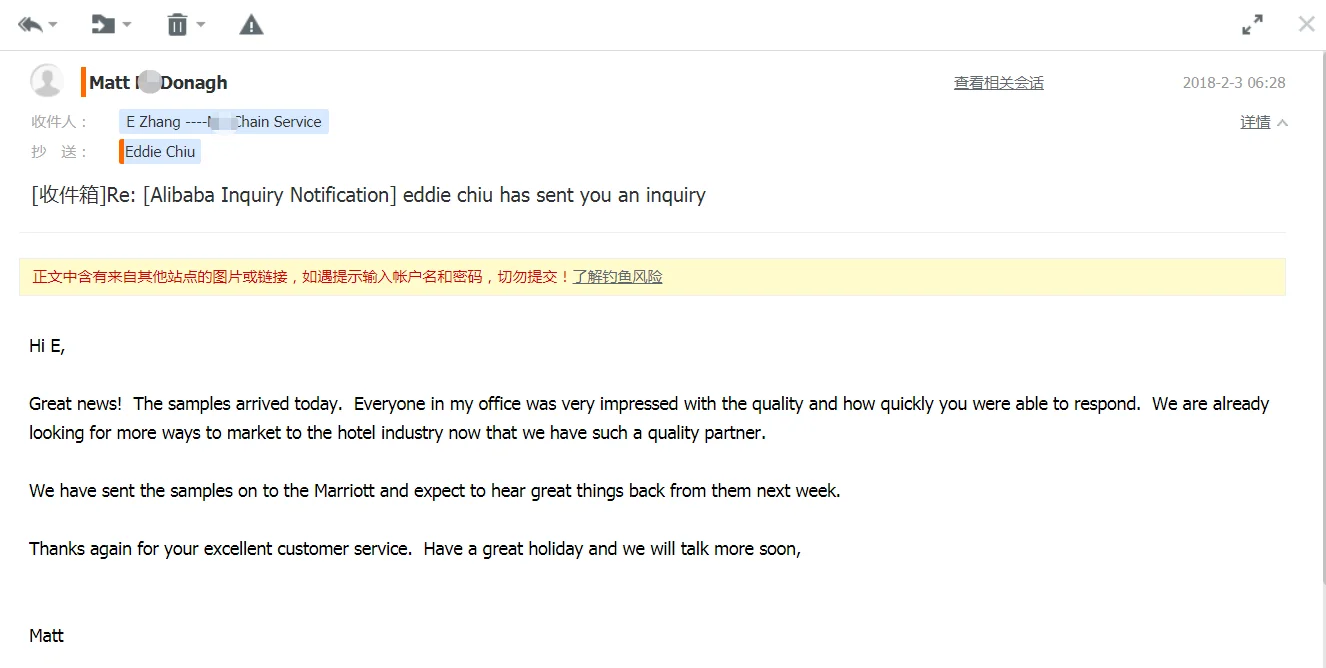Click the trash can delete icon

click(177, 24)
